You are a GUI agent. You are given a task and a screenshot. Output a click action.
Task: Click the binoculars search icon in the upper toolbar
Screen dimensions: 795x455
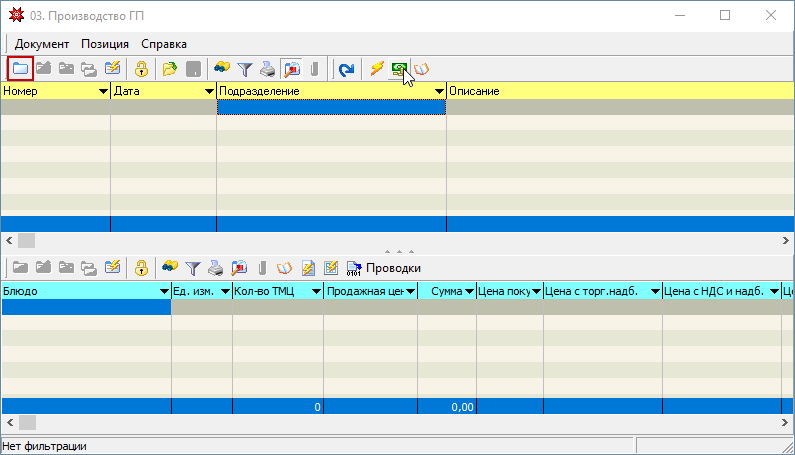pos(222,69)
